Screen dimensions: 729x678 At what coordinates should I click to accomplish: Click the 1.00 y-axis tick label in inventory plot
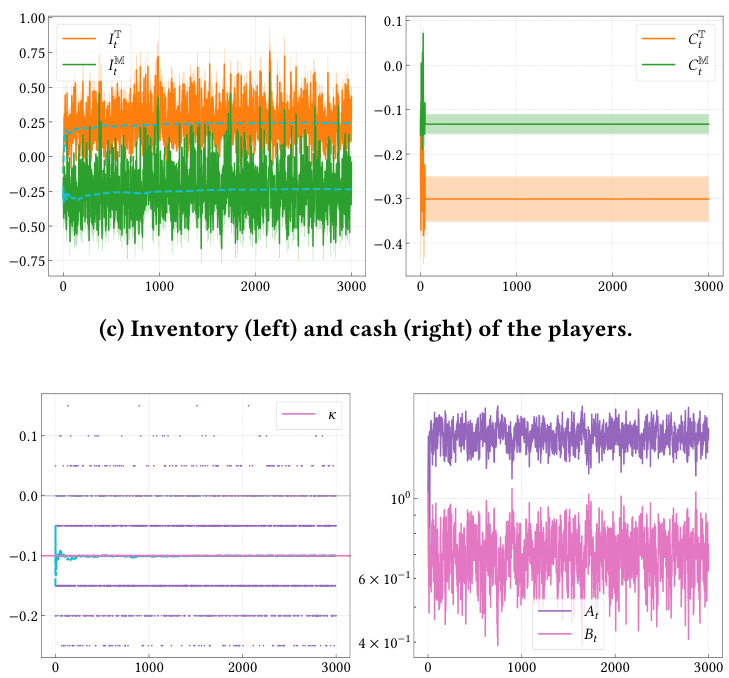click(x=30, y=18)
